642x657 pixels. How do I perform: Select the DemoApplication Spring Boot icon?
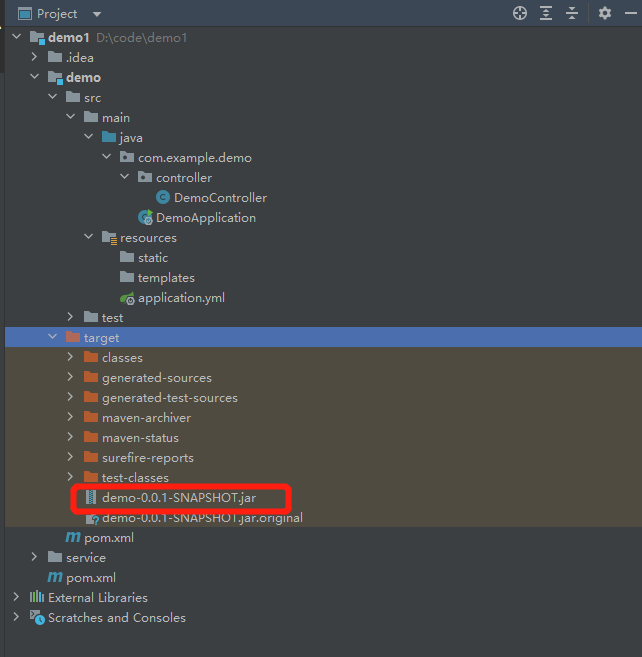click(x=145, y=217)
